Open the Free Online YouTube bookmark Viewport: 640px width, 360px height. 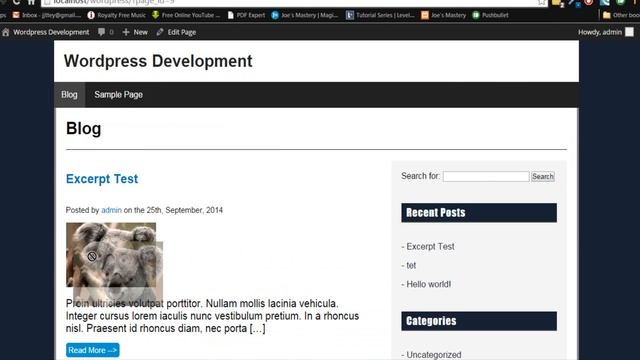186,15
